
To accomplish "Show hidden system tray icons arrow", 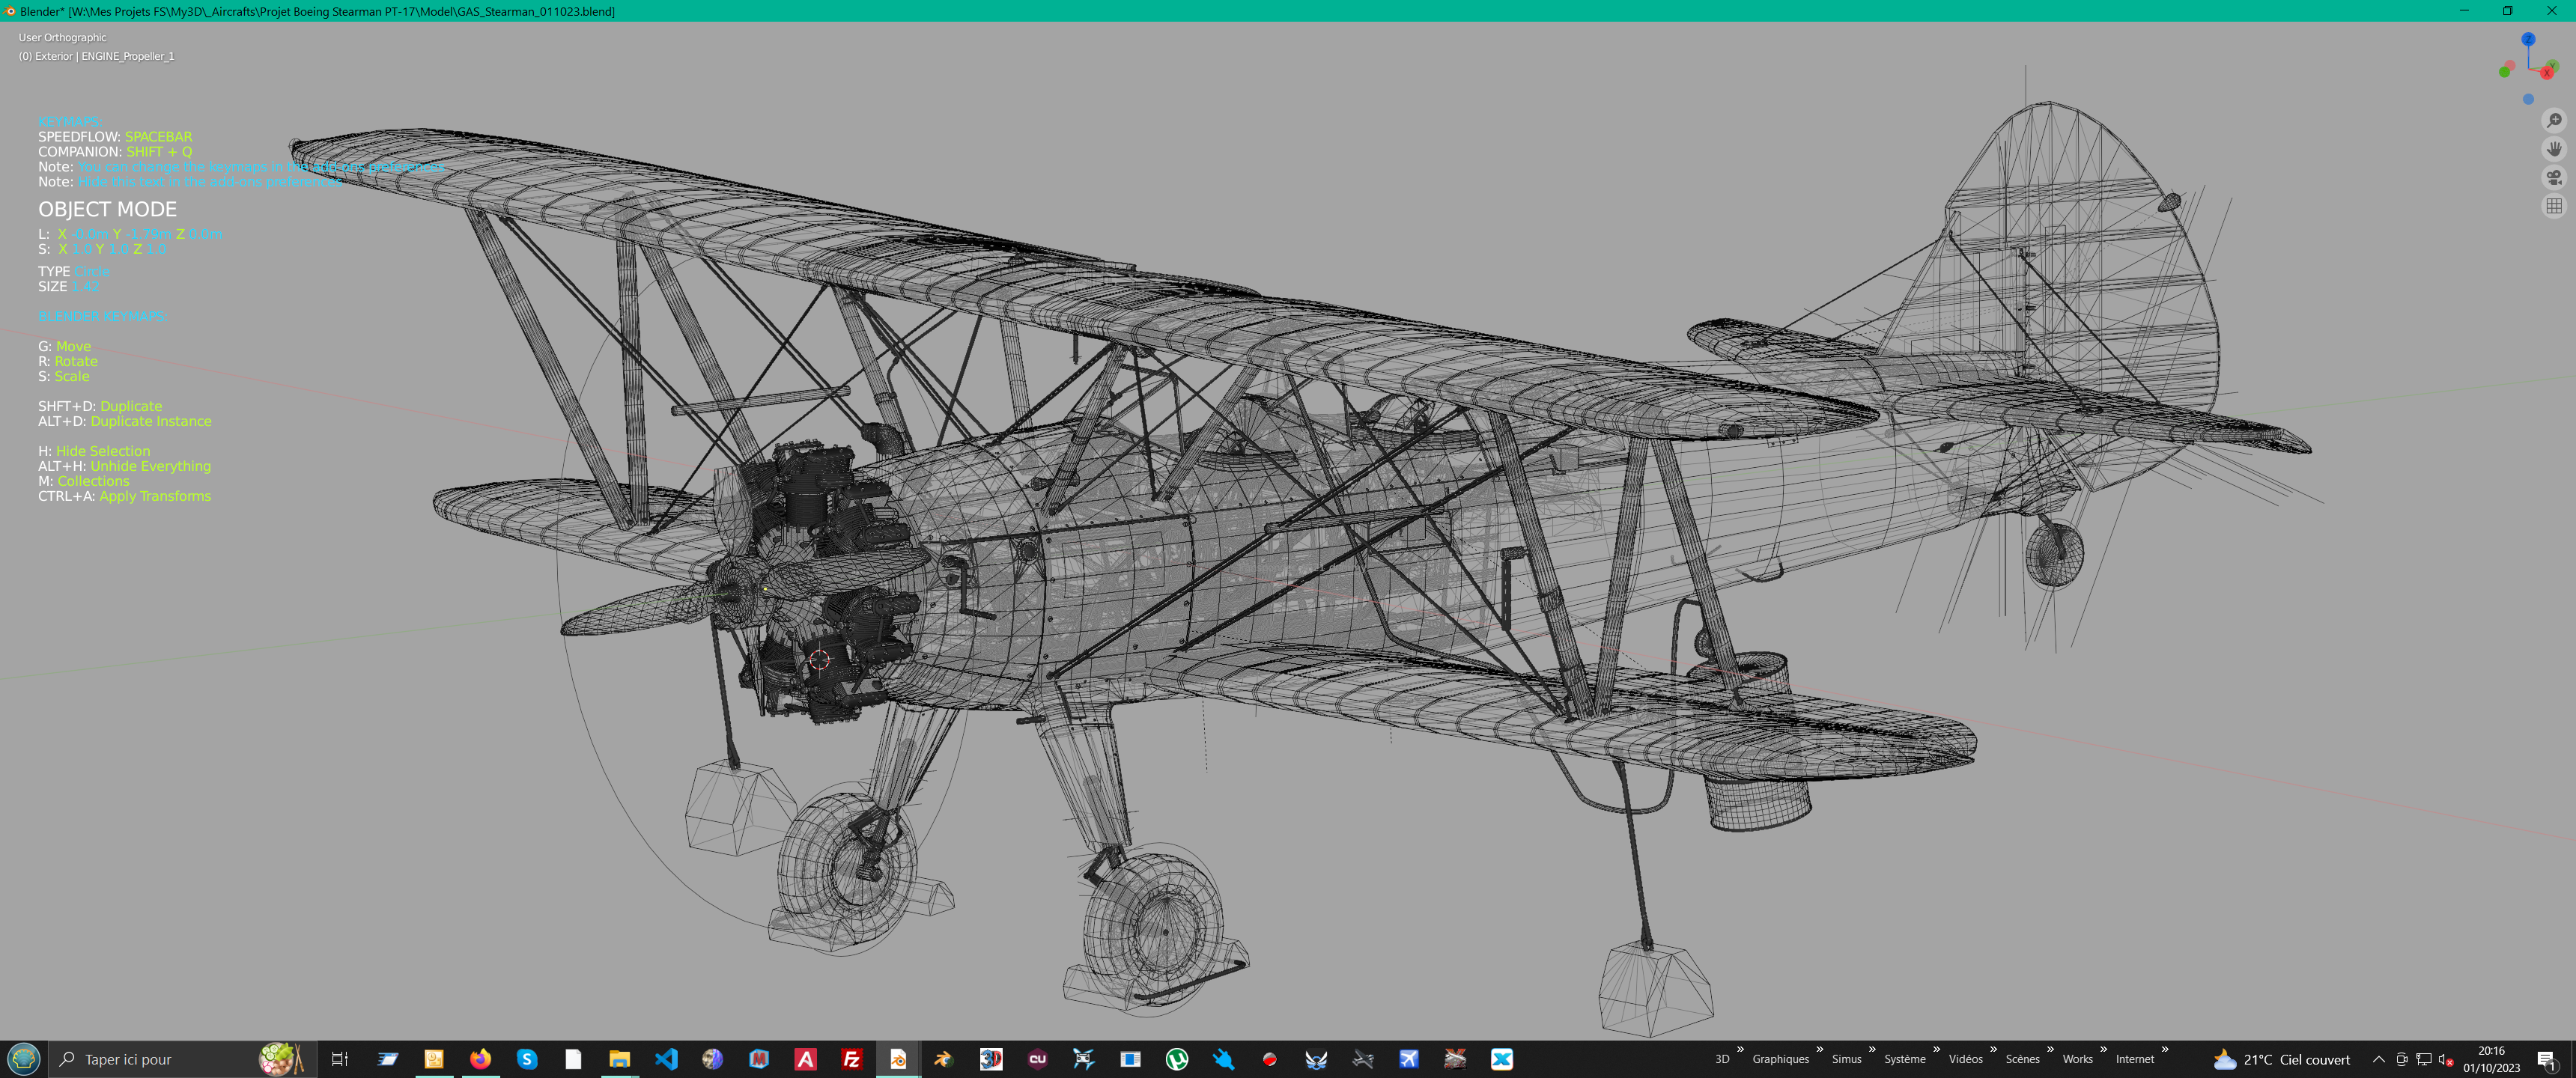I will point(2379,1059).
